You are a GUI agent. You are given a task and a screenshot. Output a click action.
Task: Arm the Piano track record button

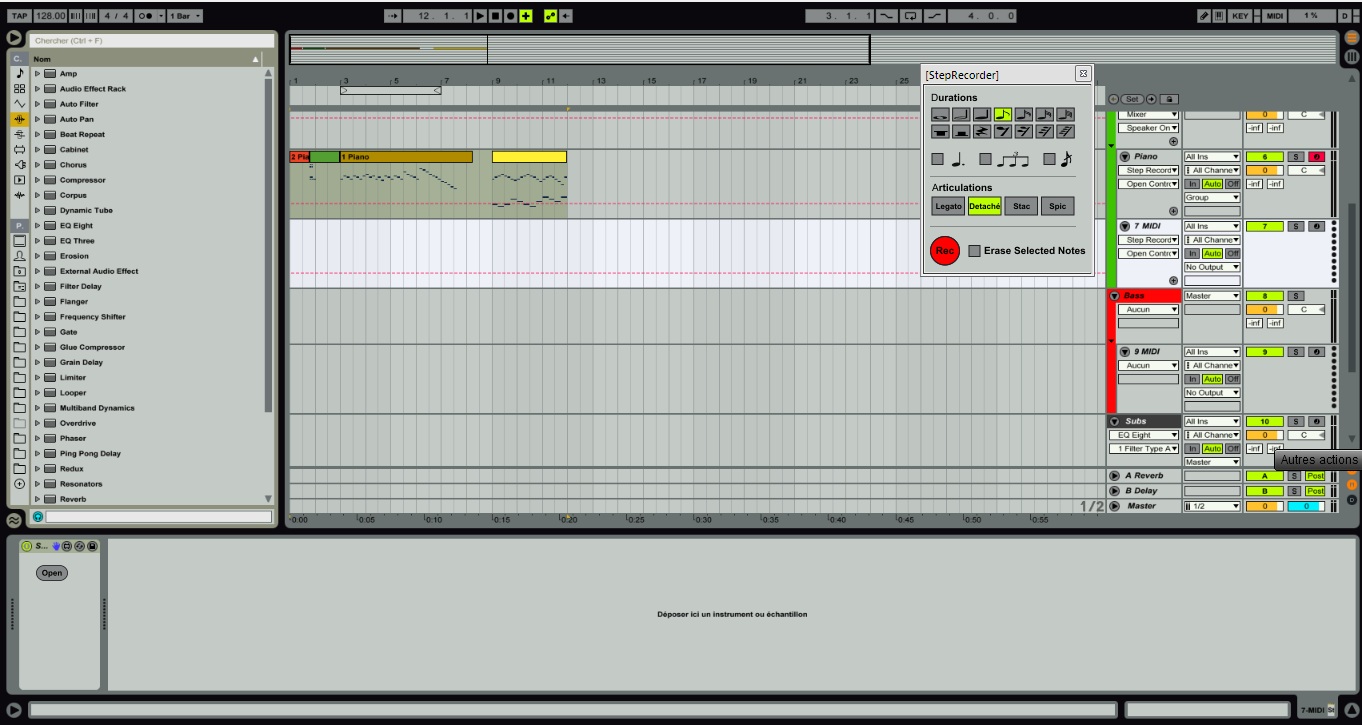click(x=1316, y=157)
